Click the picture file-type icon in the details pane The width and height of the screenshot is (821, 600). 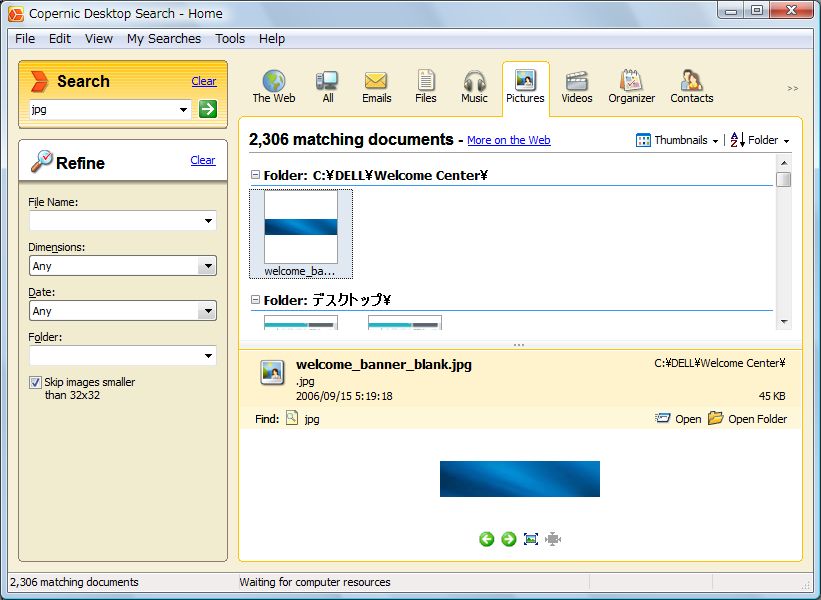coord(272,373)
